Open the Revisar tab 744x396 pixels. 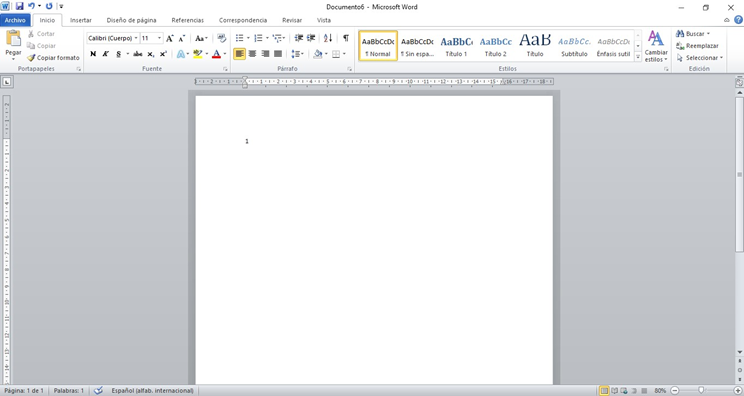(292, 20)
